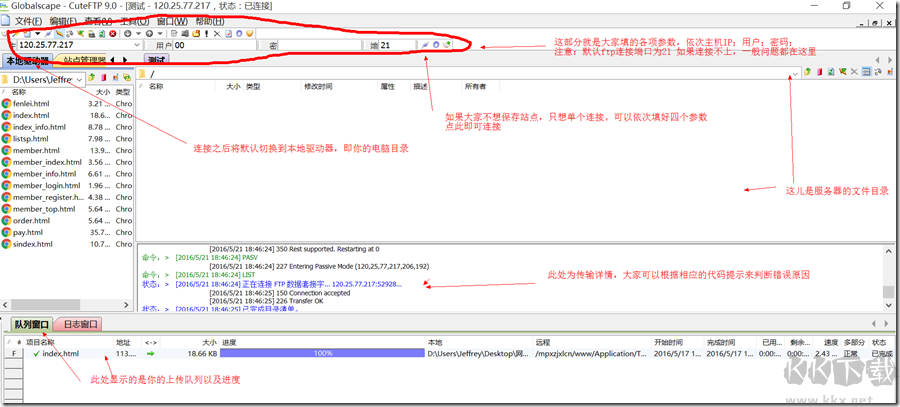The height and width of the screenshot is (407, 900).
Task: Click the green checkmark next to queued index.html
Action: coord(37,354)
